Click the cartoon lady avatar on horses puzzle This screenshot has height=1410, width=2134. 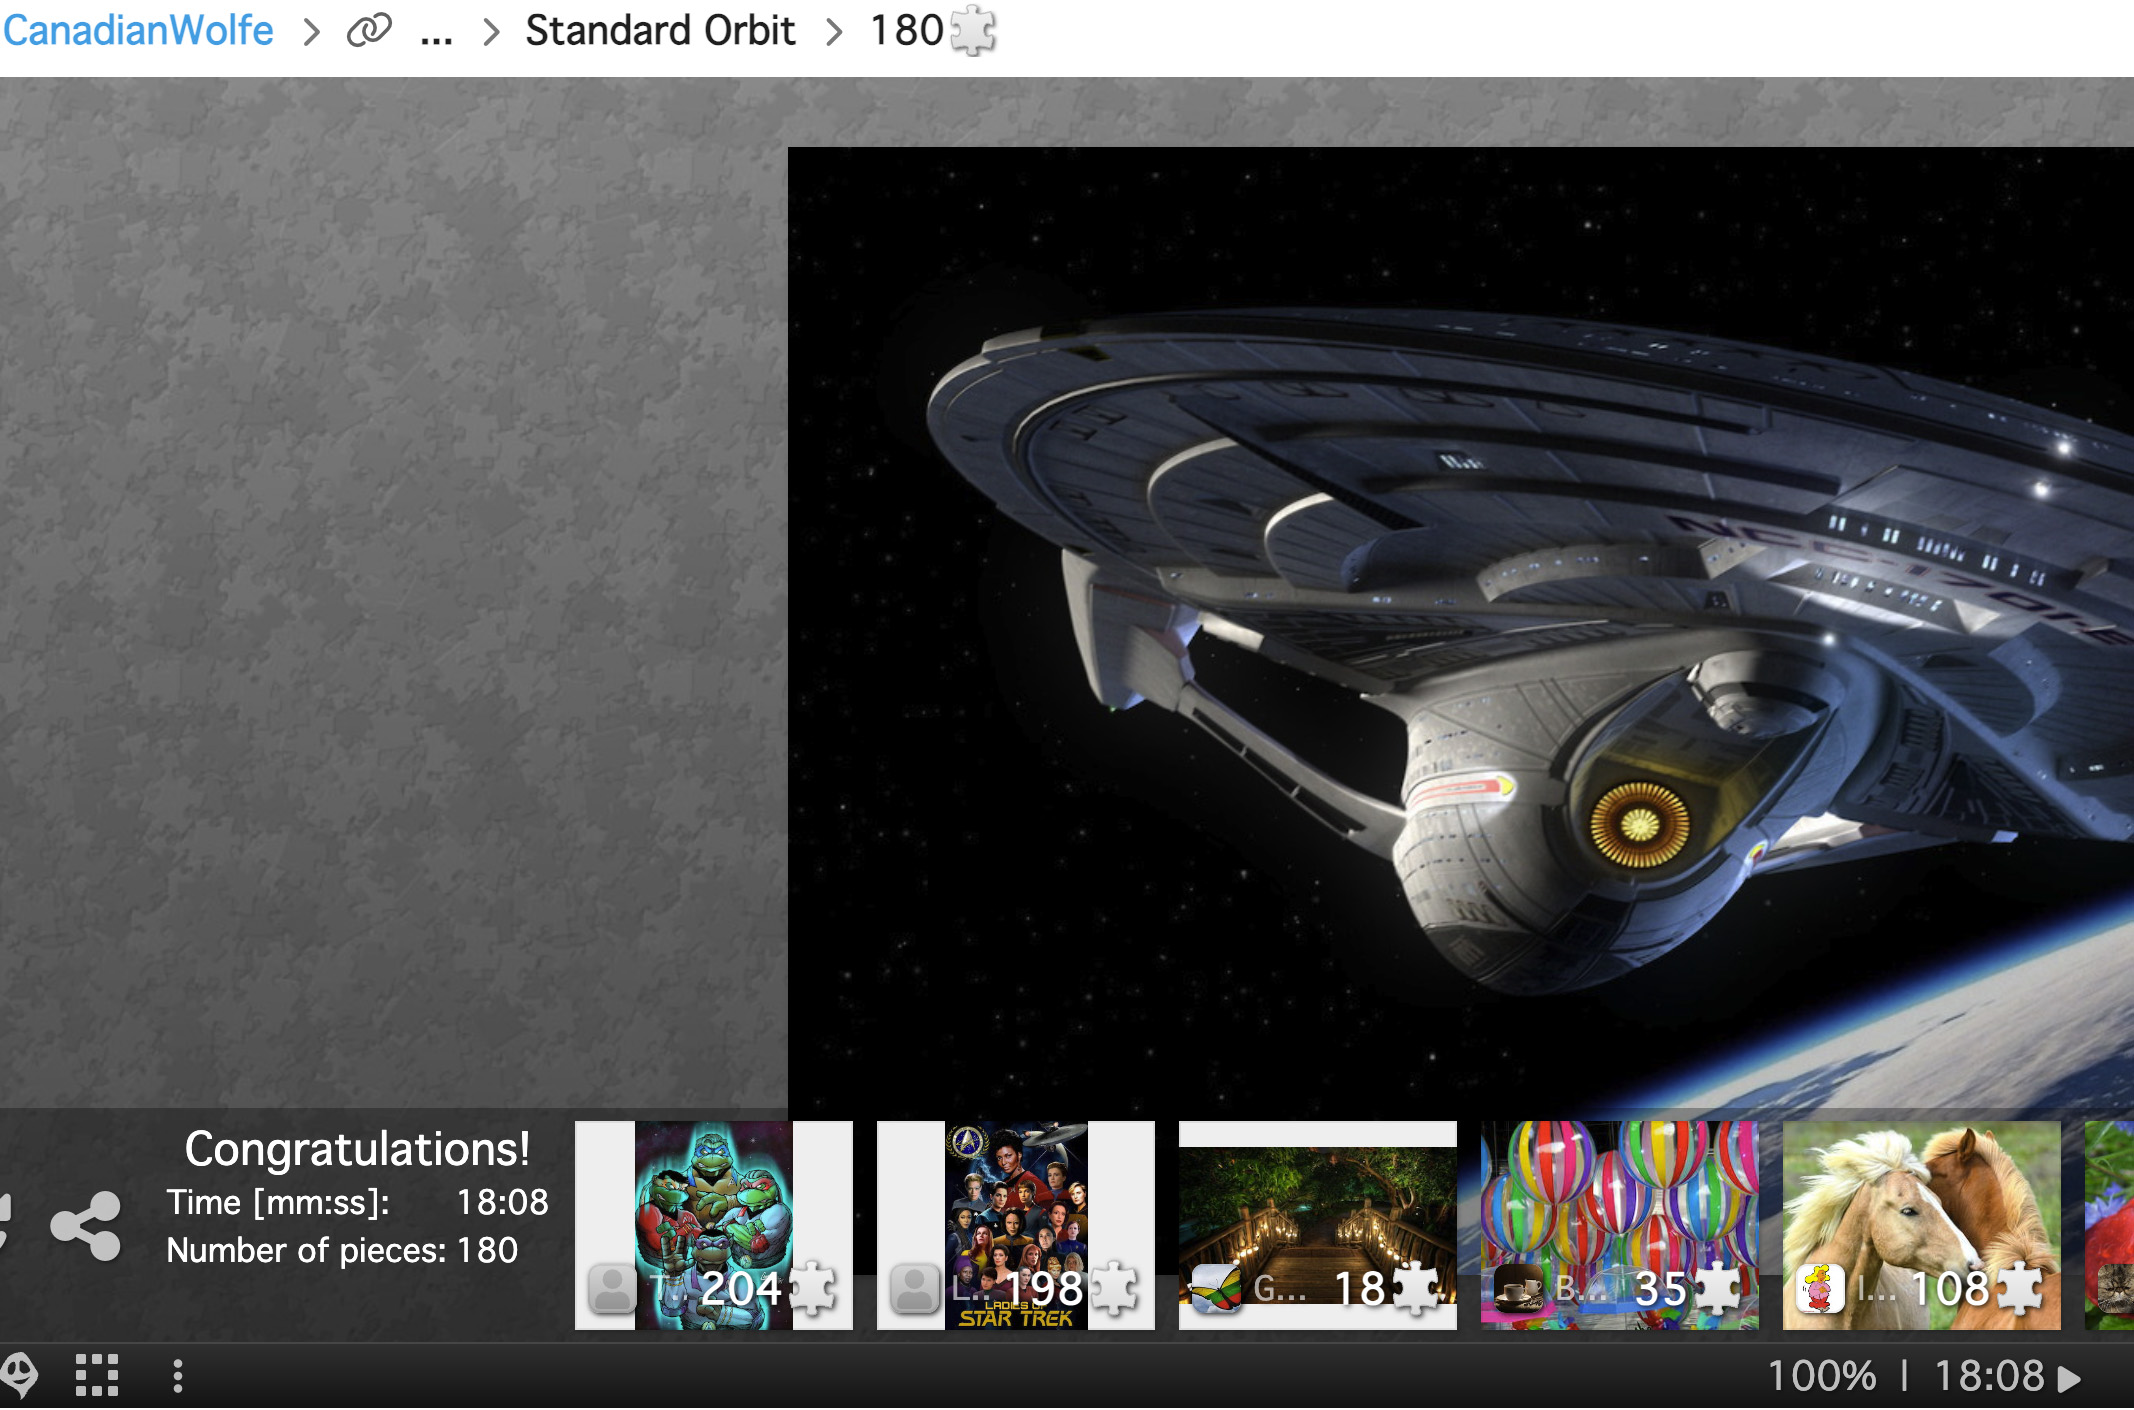point(1820,1288)
